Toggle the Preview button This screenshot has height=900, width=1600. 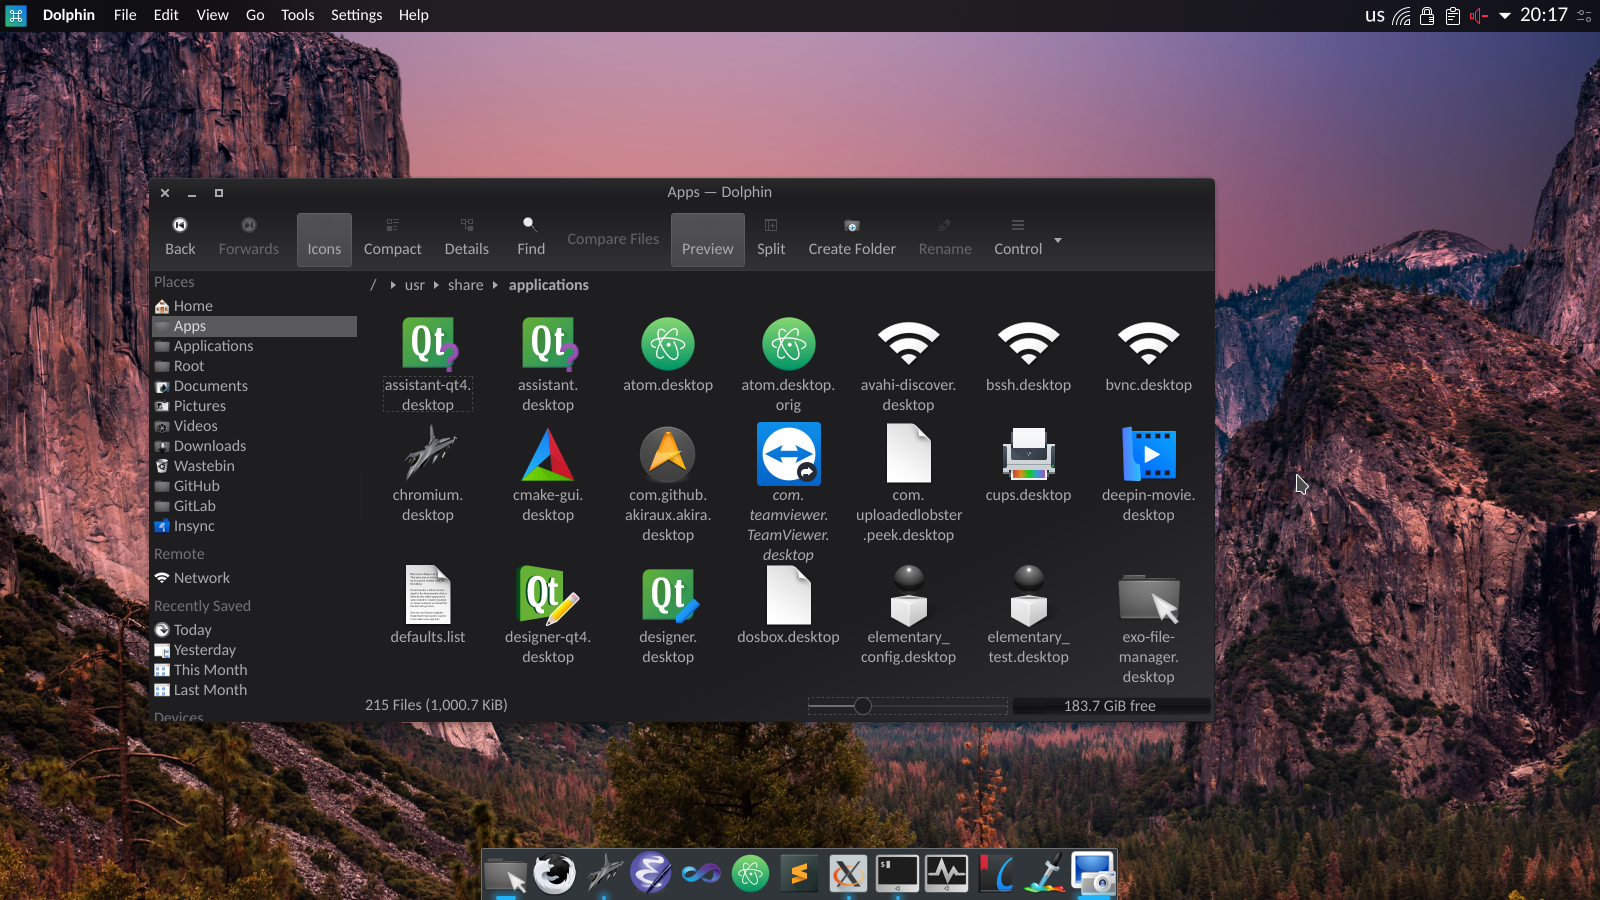coord(708,239)
